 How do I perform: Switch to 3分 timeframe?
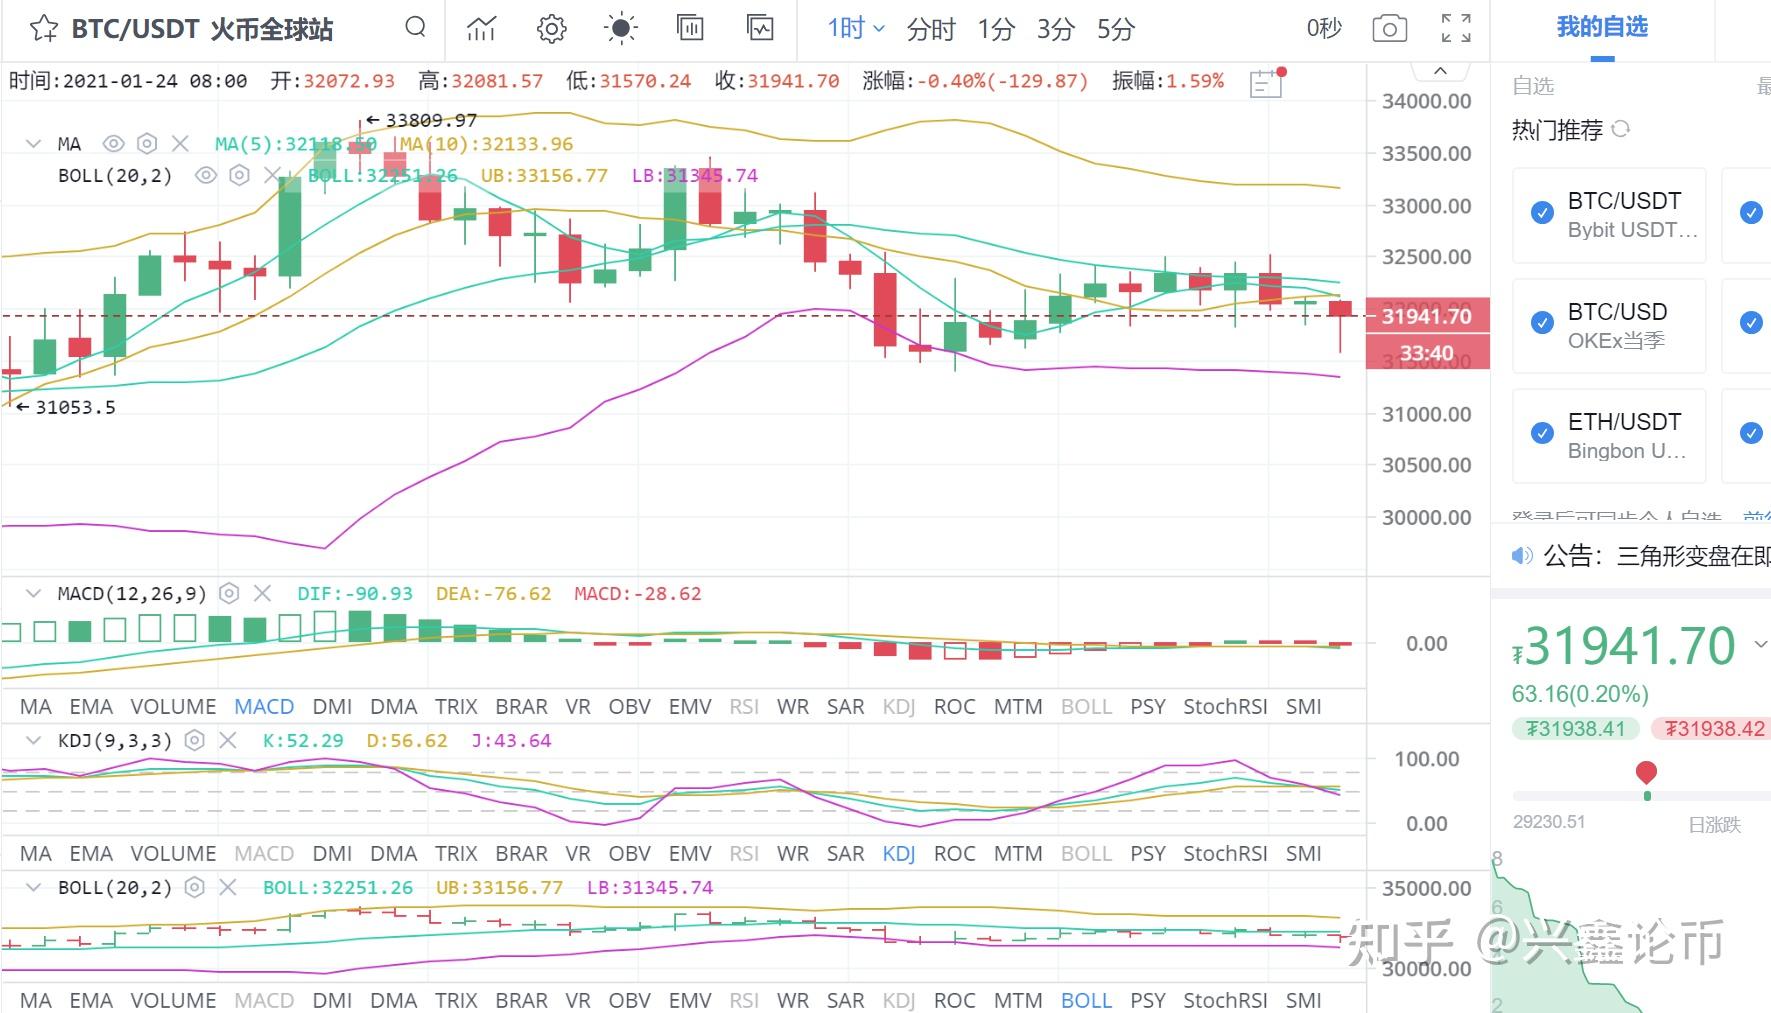tap(1056, 29)
